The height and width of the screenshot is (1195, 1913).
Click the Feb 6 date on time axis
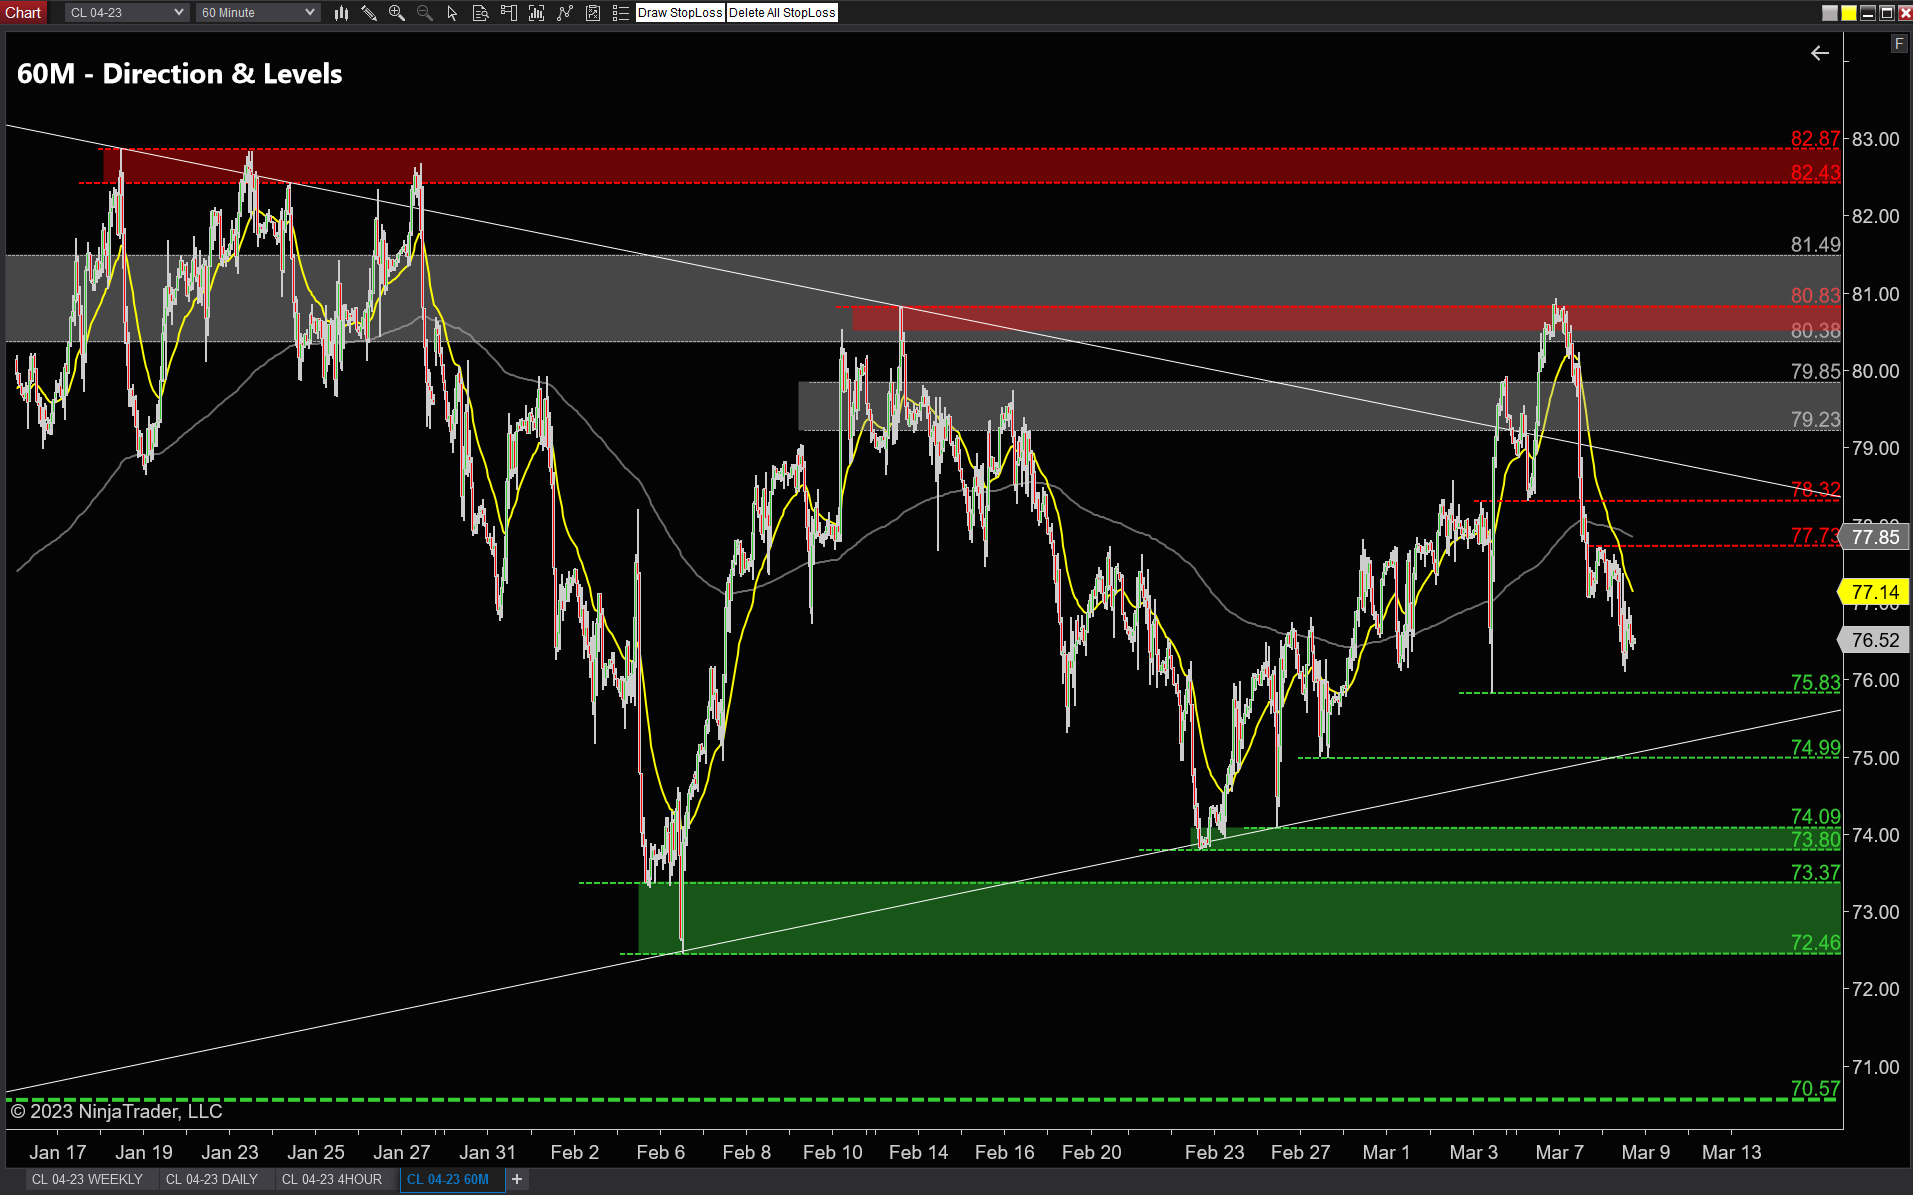click(661, 1152)
